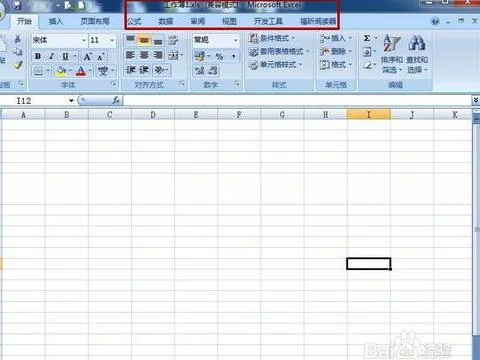
Task: Click the formula bar input field
Action: pos(297,100)
